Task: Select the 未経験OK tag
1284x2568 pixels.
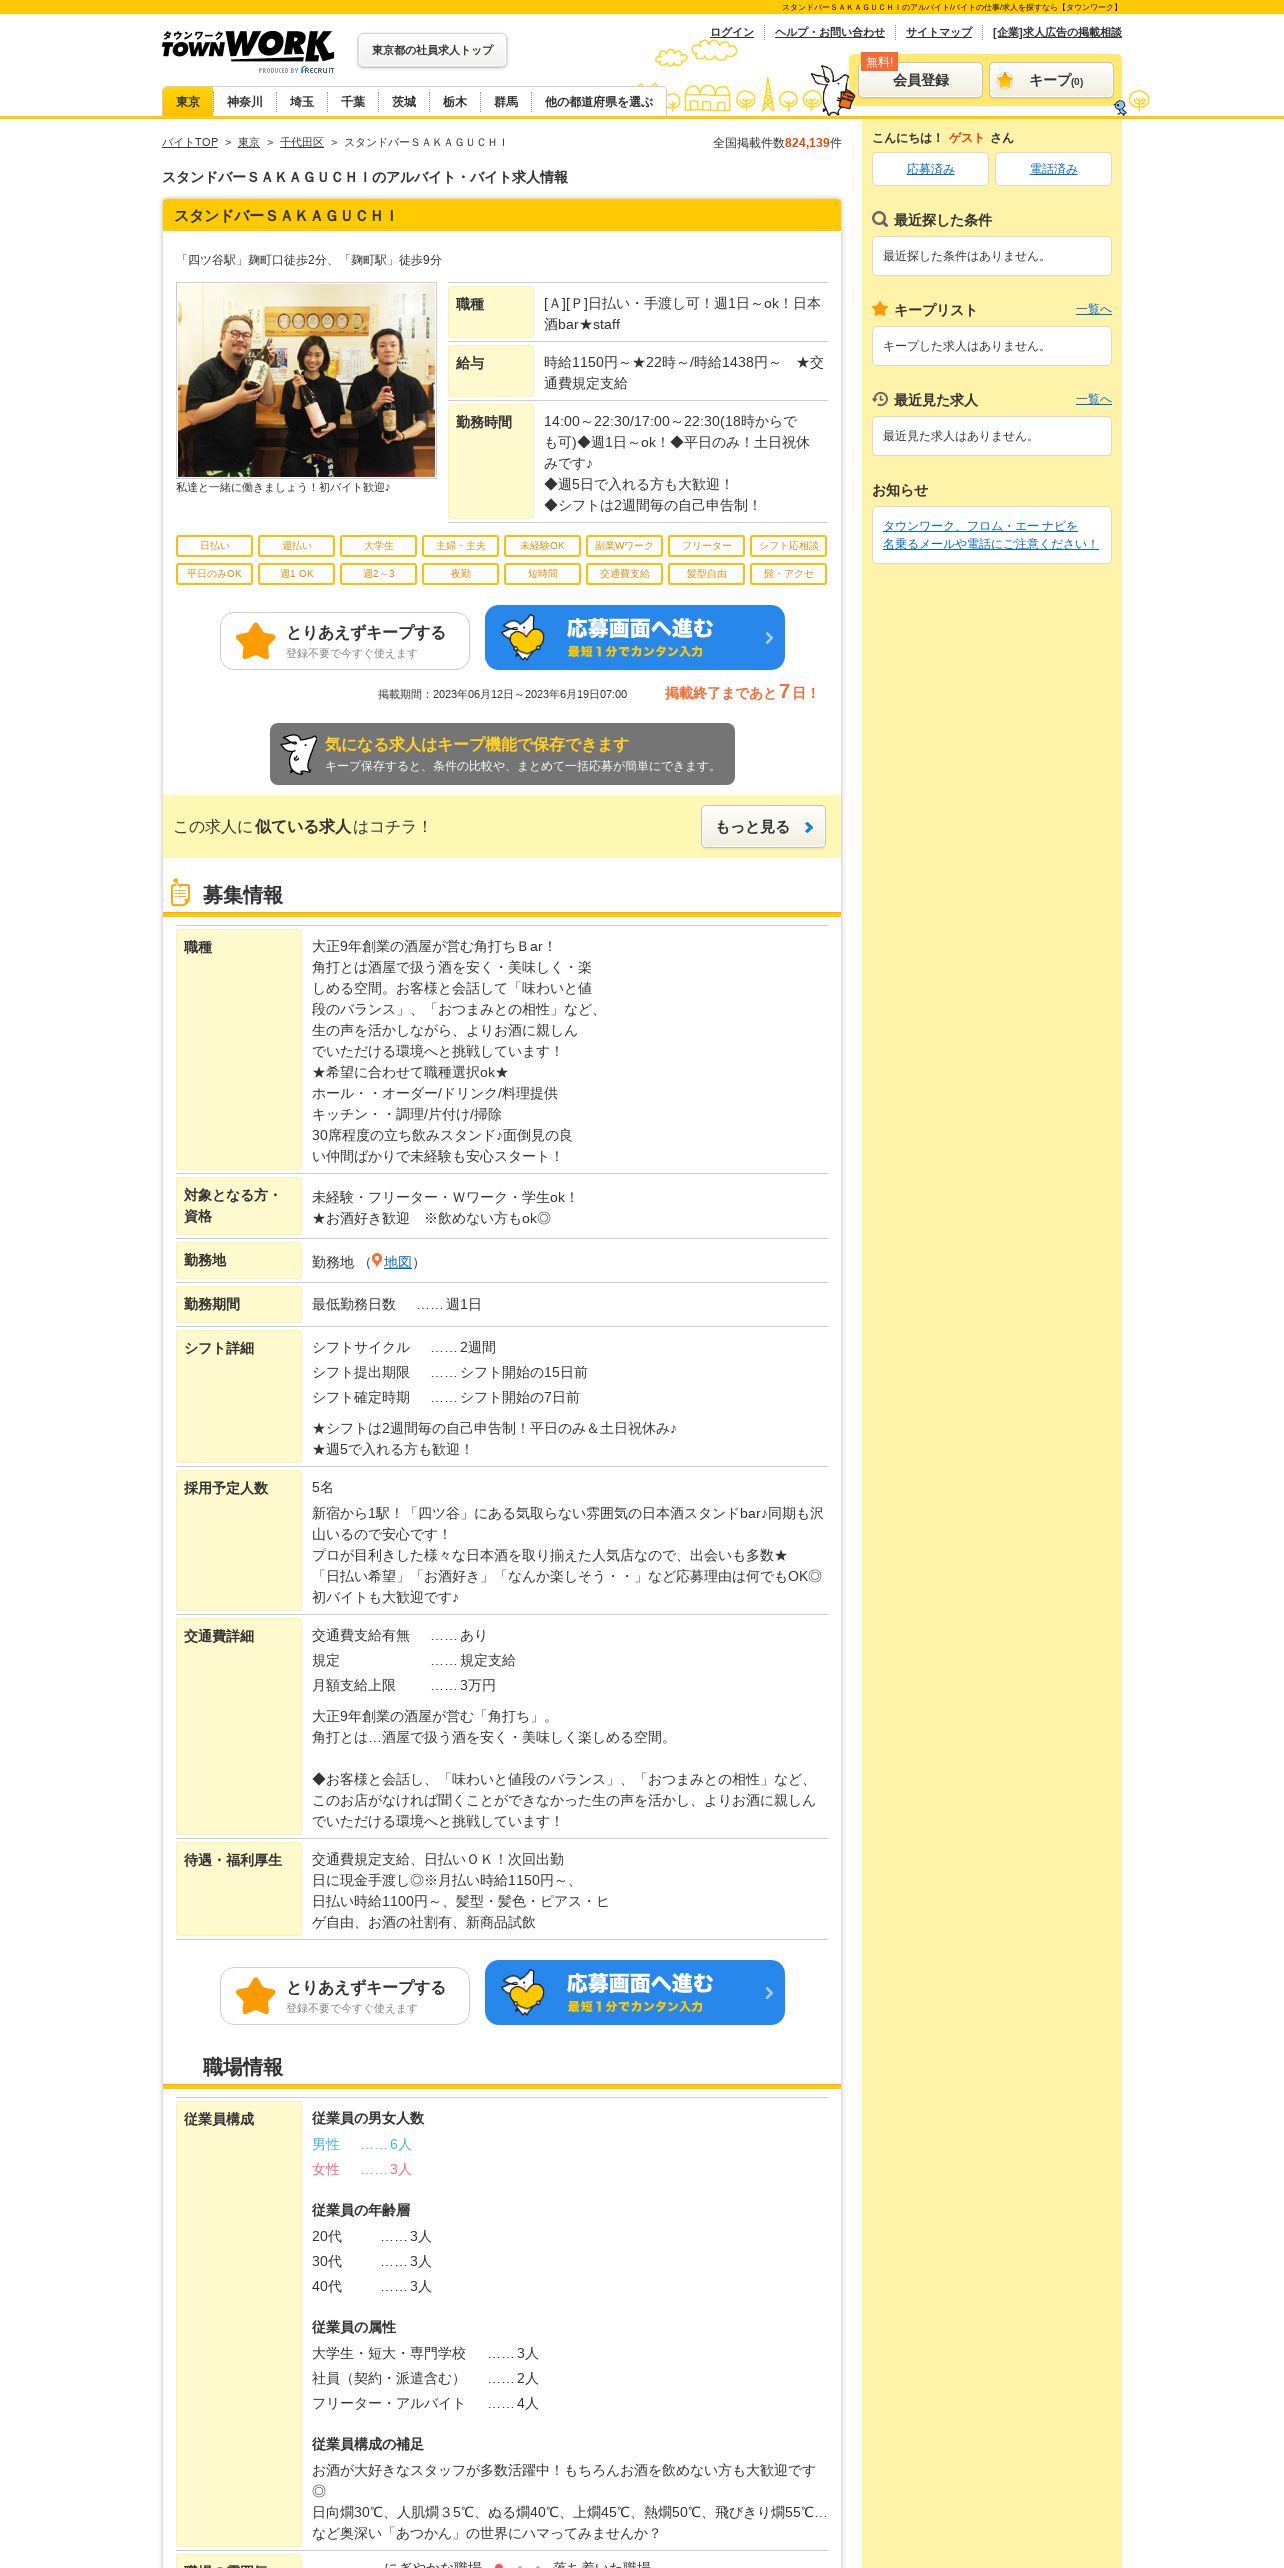Action: click(x=543, y=546)
